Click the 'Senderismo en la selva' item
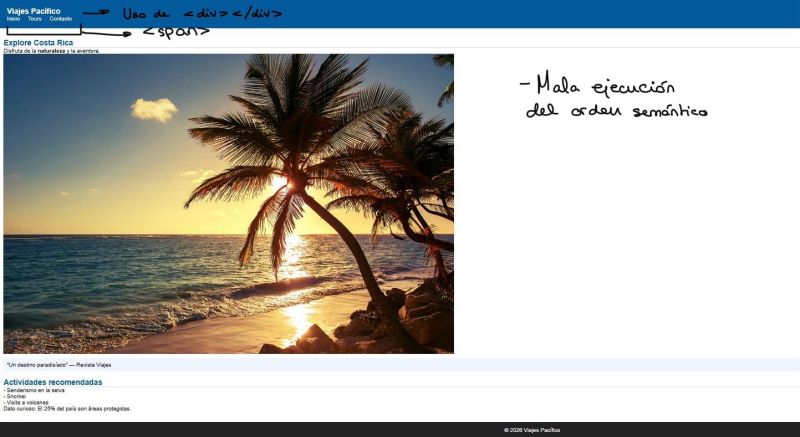The height and width of the screenshot is (437, 800). click(34, 391)
